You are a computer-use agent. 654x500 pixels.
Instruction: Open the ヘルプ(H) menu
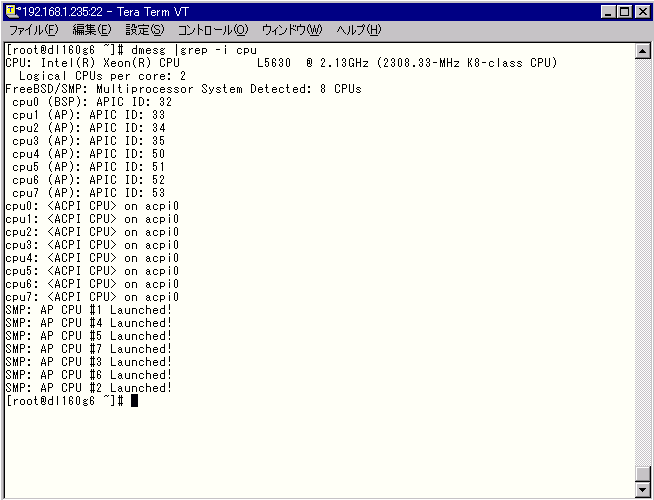tap(359, 30)
